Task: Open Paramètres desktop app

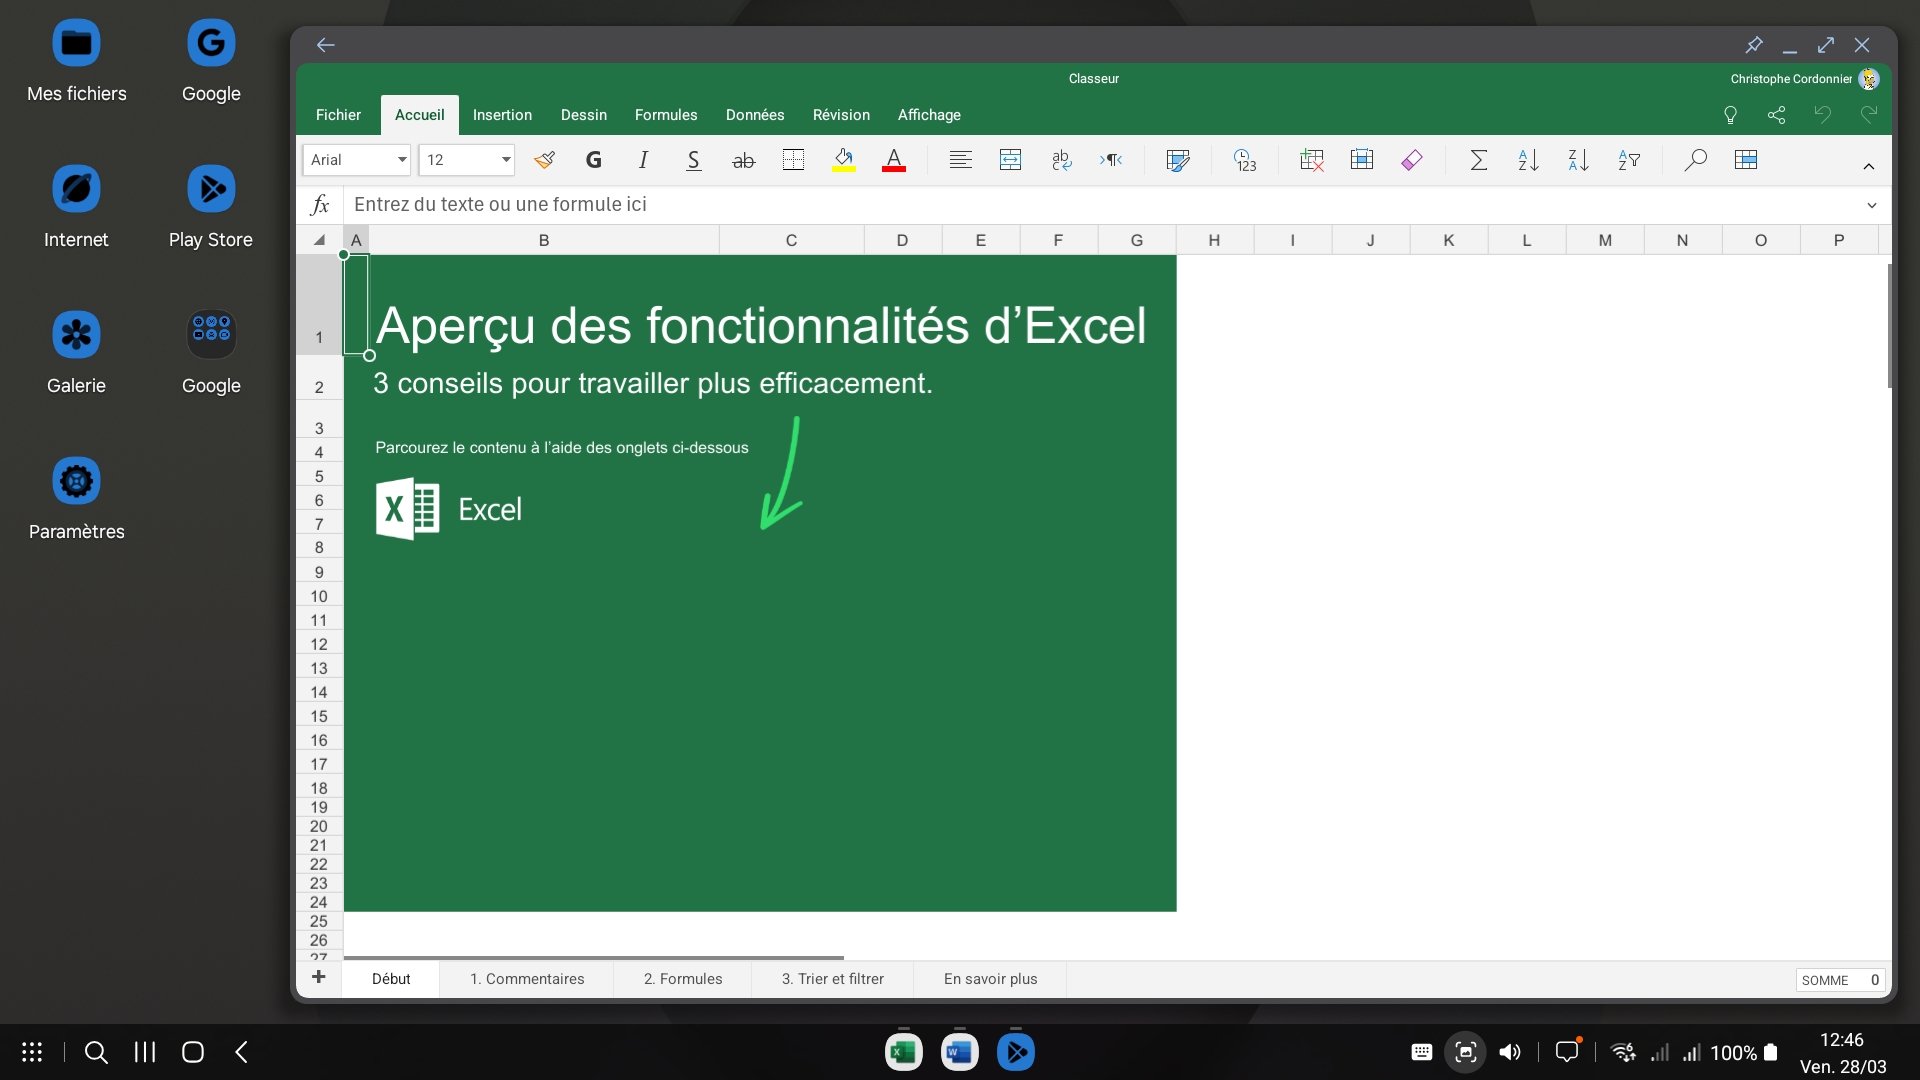Action: pyautogui.click(x=77, y=499)
